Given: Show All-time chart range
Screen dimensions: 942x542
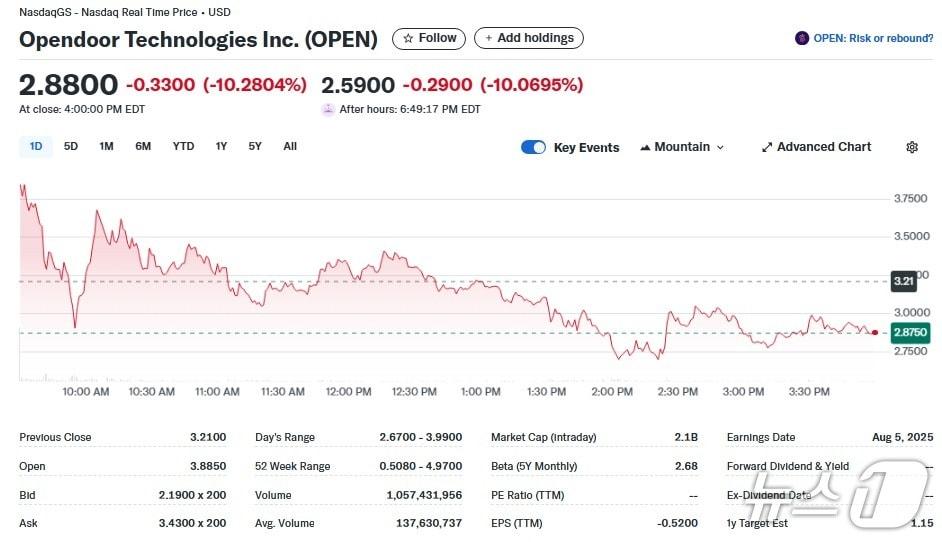Looking at the screenshot, I should click(x=290, y=146).
